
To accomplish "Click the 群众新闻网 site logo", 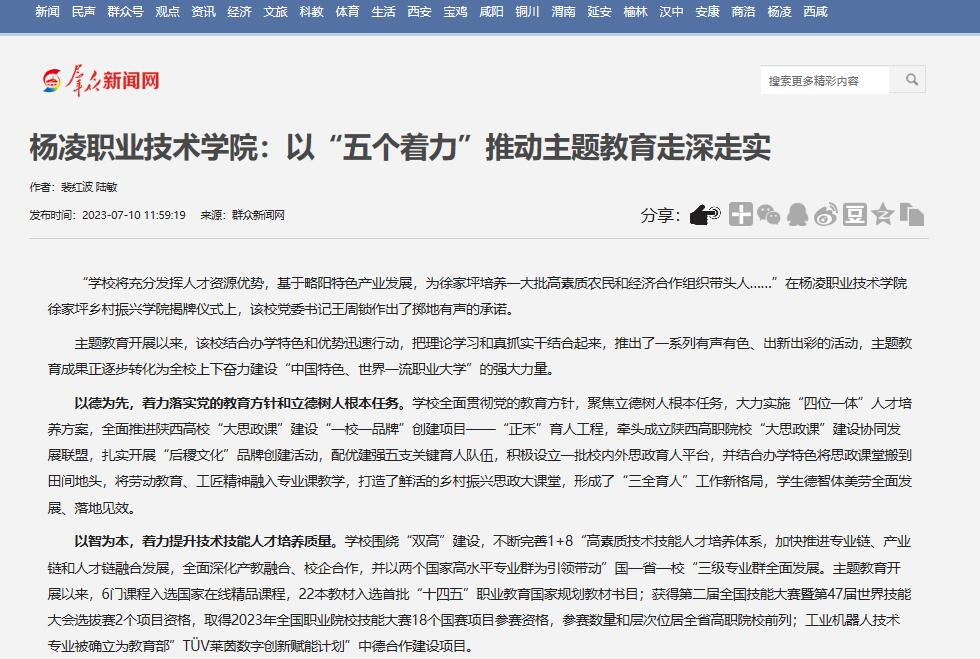I will coord(101,80).
